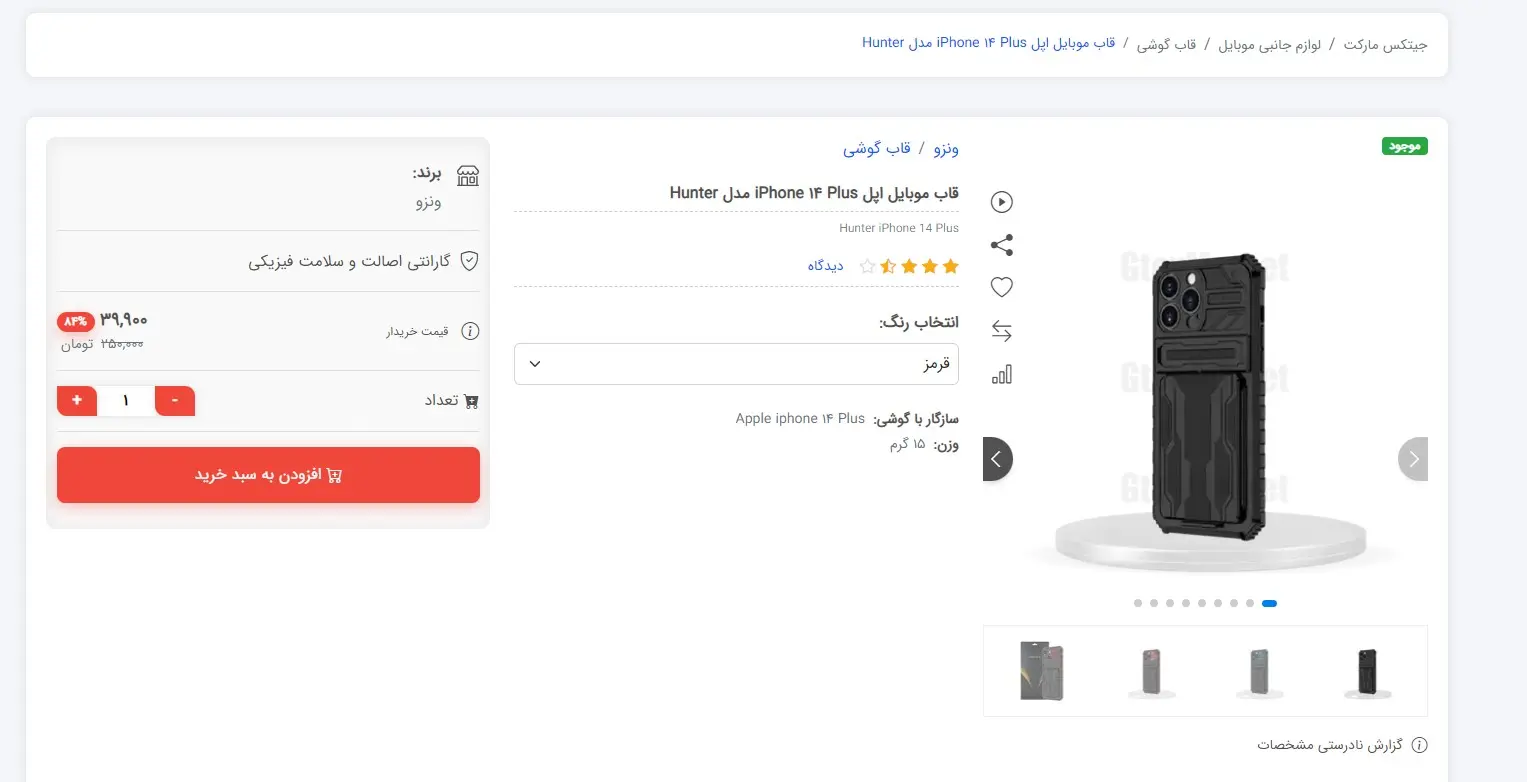Click the افزودن به سبد خرید button
1527x782 pixels.
[x=267, y=474]
